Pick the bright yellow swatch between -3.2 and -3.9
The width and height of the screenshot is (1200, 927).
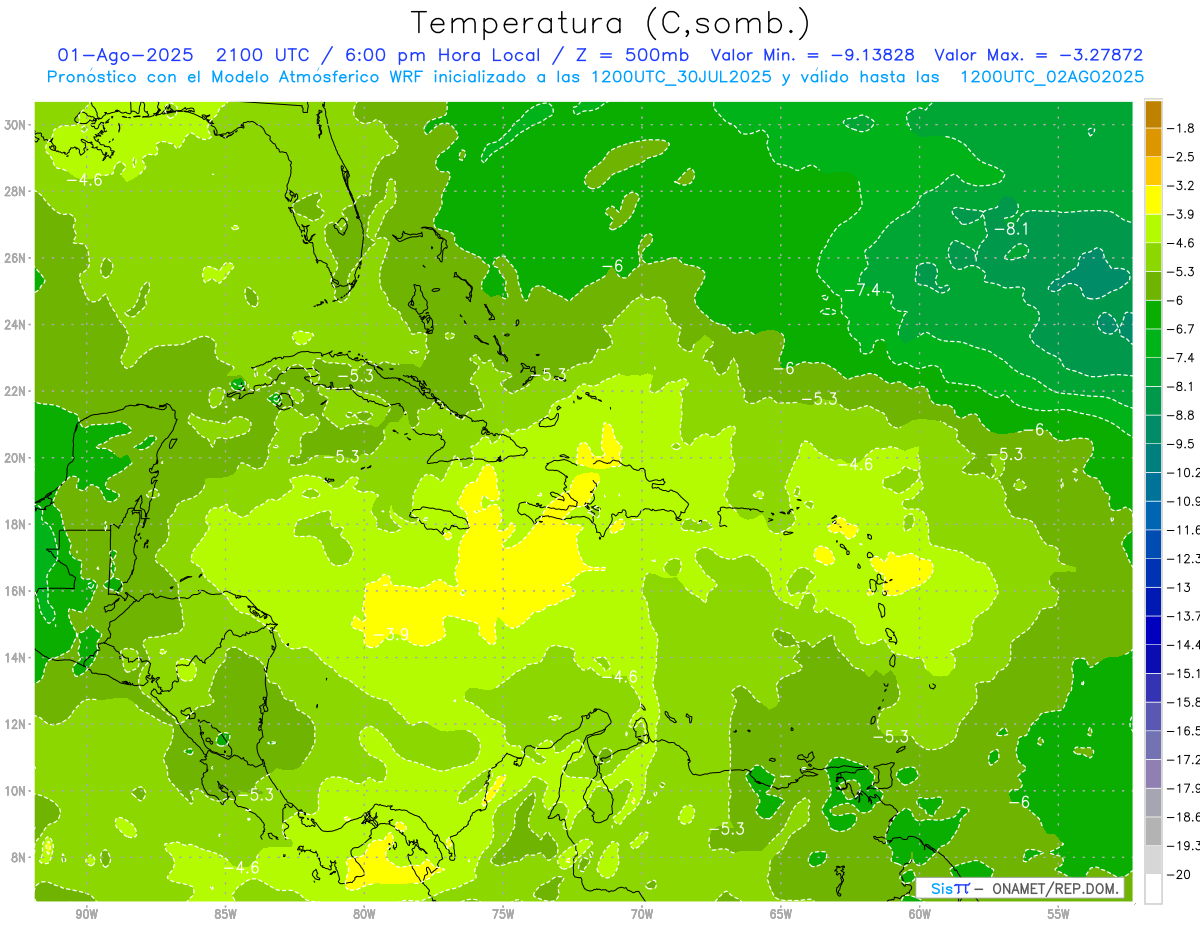coord(1153,199)
